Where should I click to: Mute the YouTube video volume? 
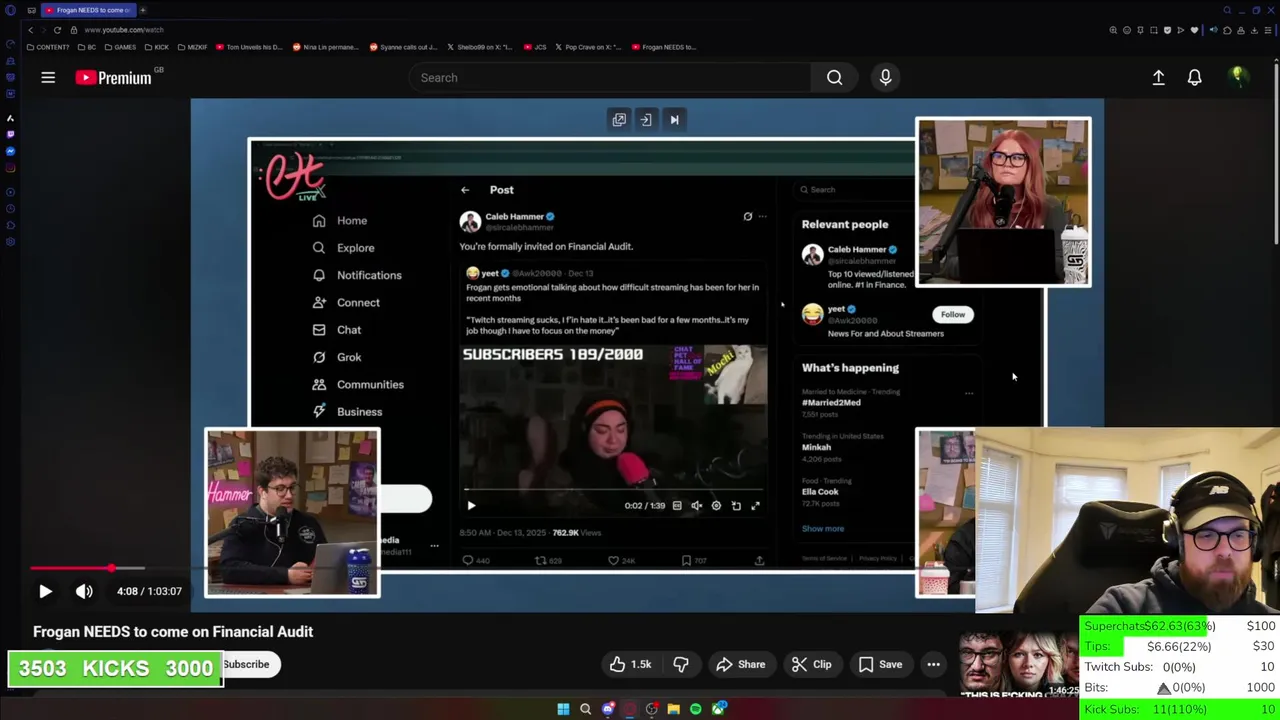pyautogui.click(x=84, y=591)
